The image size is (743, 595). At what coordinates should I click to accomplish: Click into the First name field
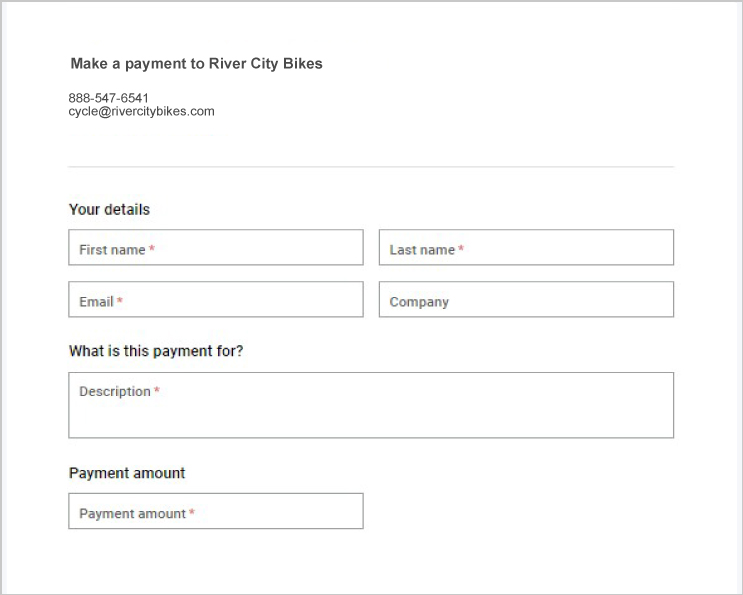pyautogui.click(x=216, y=247)
